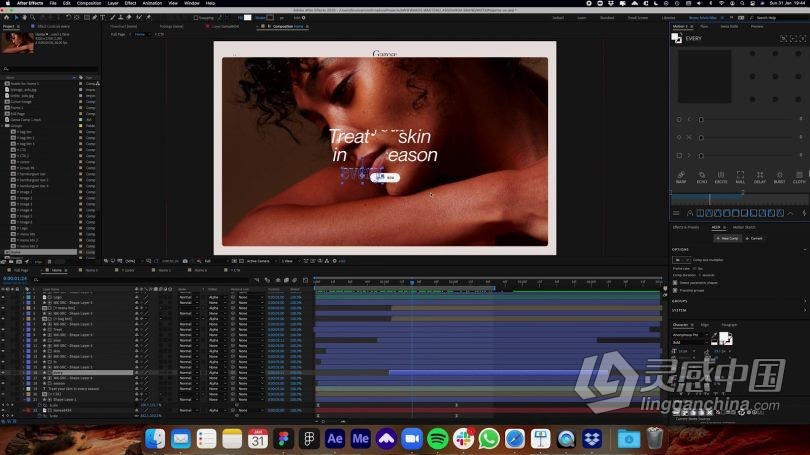Click the Warp icon in Motion panel
Viewport: 810px width, 455px height.
pos(681,177)
